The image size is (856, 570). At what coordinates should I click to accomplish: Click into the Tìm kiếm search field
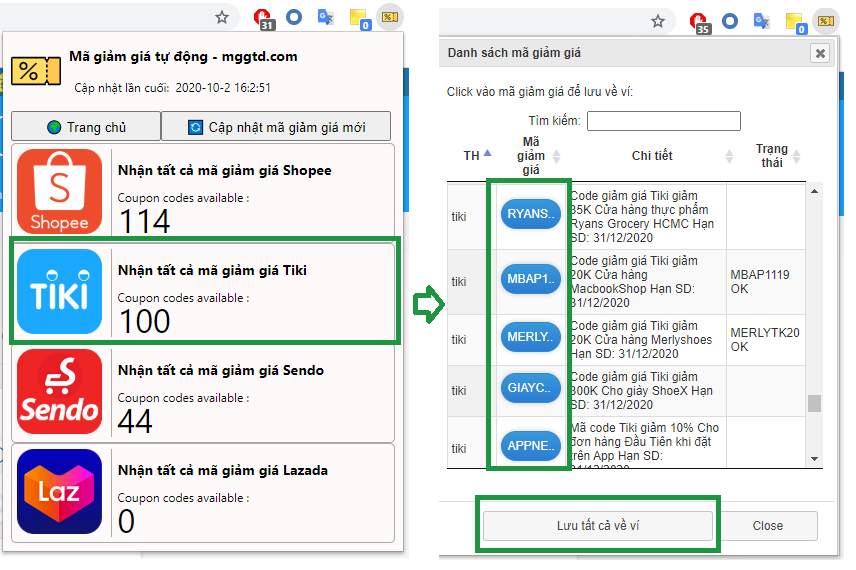coord(664,121)
